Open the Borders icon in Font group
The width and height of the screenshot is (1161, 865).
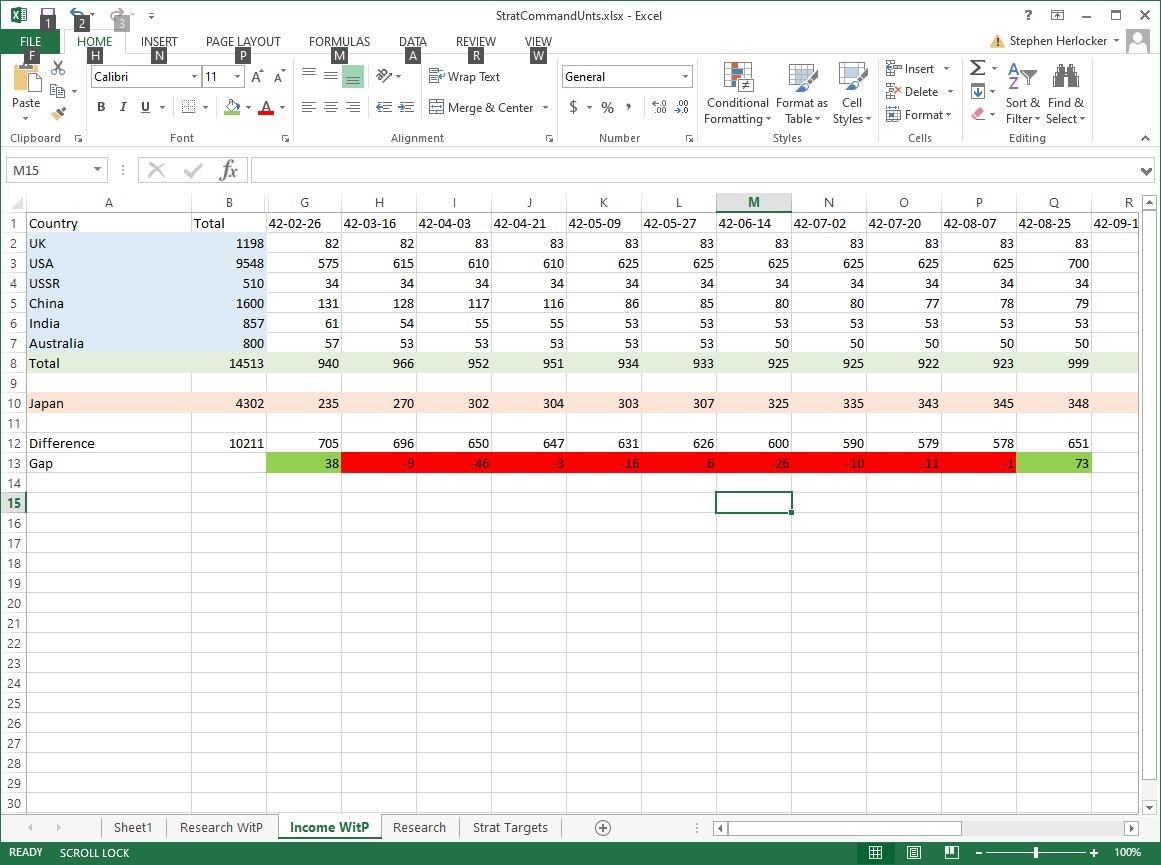(x=189, y=107)
